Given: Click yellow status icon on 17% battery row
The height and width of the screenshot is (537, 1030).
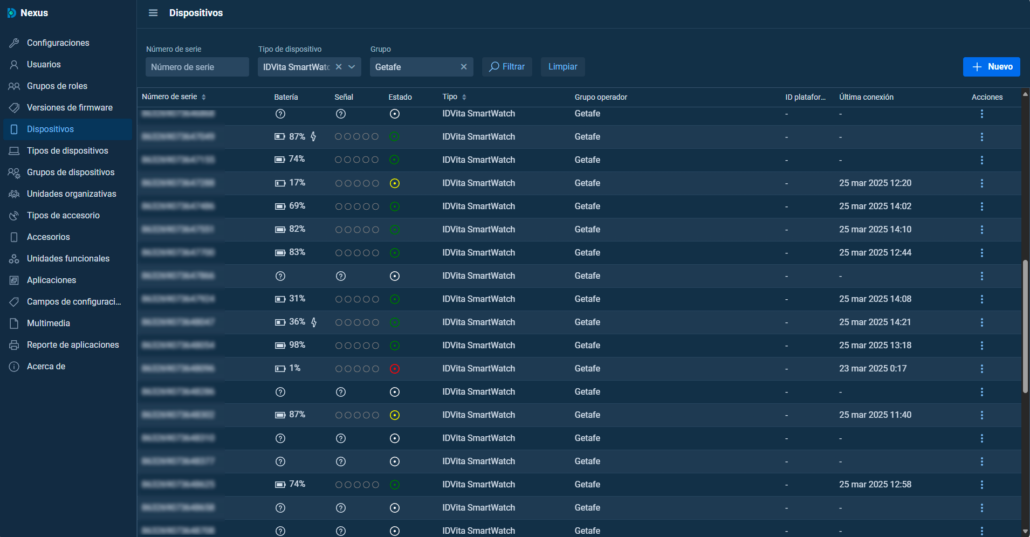Looking at the screenshot, I should click(394, 183).
